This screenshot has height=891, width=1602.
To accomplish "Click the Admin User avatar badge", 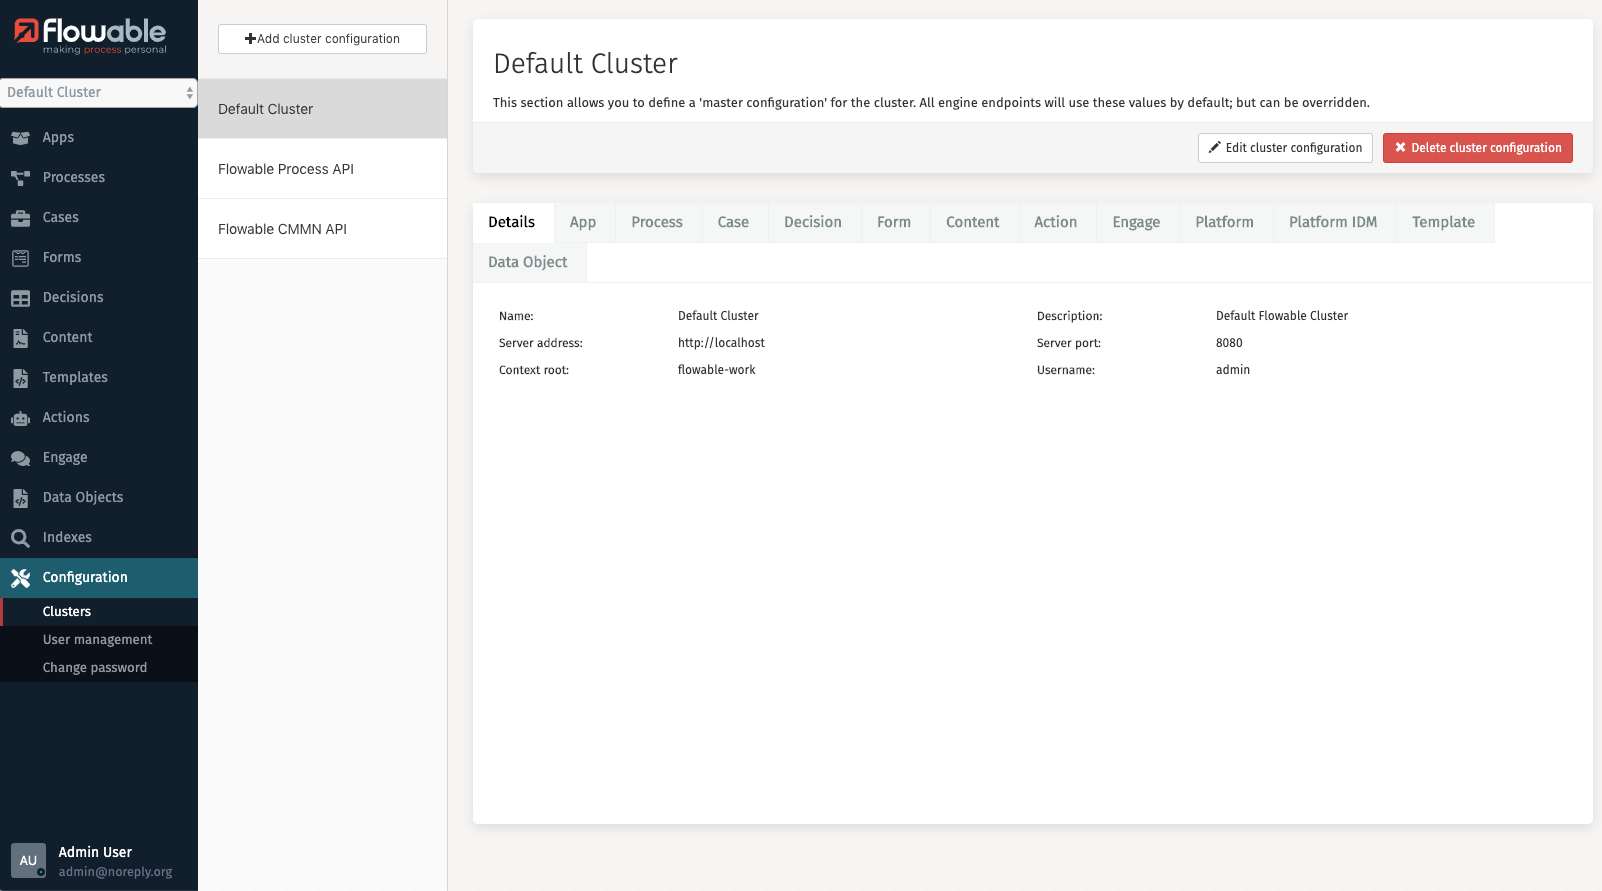I will point(28,860).
